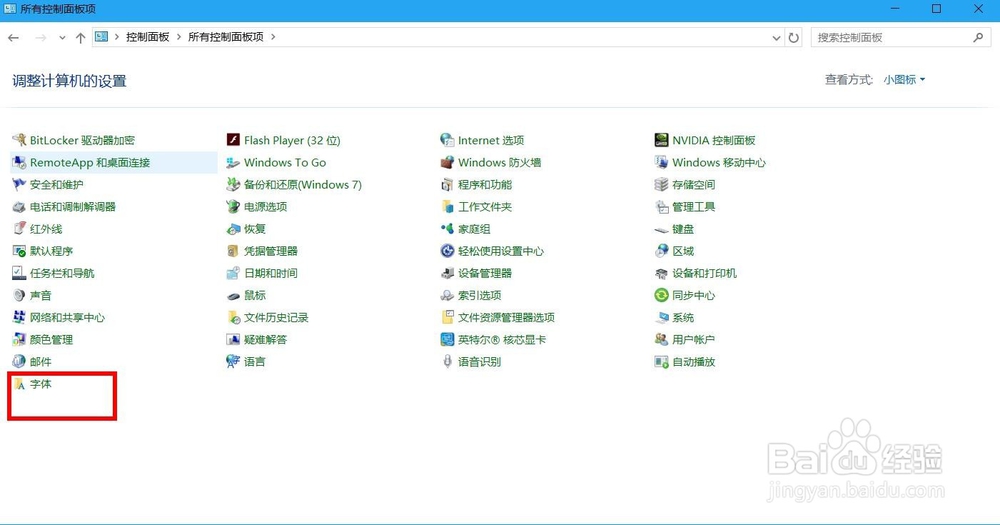Open the 同步中心 link
The width and height of the screenshot is (1000, 525).
(693, 295)
